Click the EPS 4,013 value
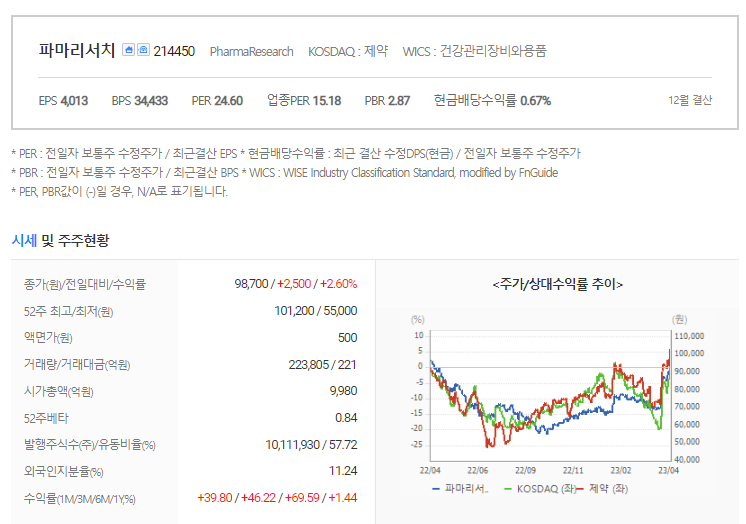Viewport: 746px width, 524px height. tap(63, 101)
